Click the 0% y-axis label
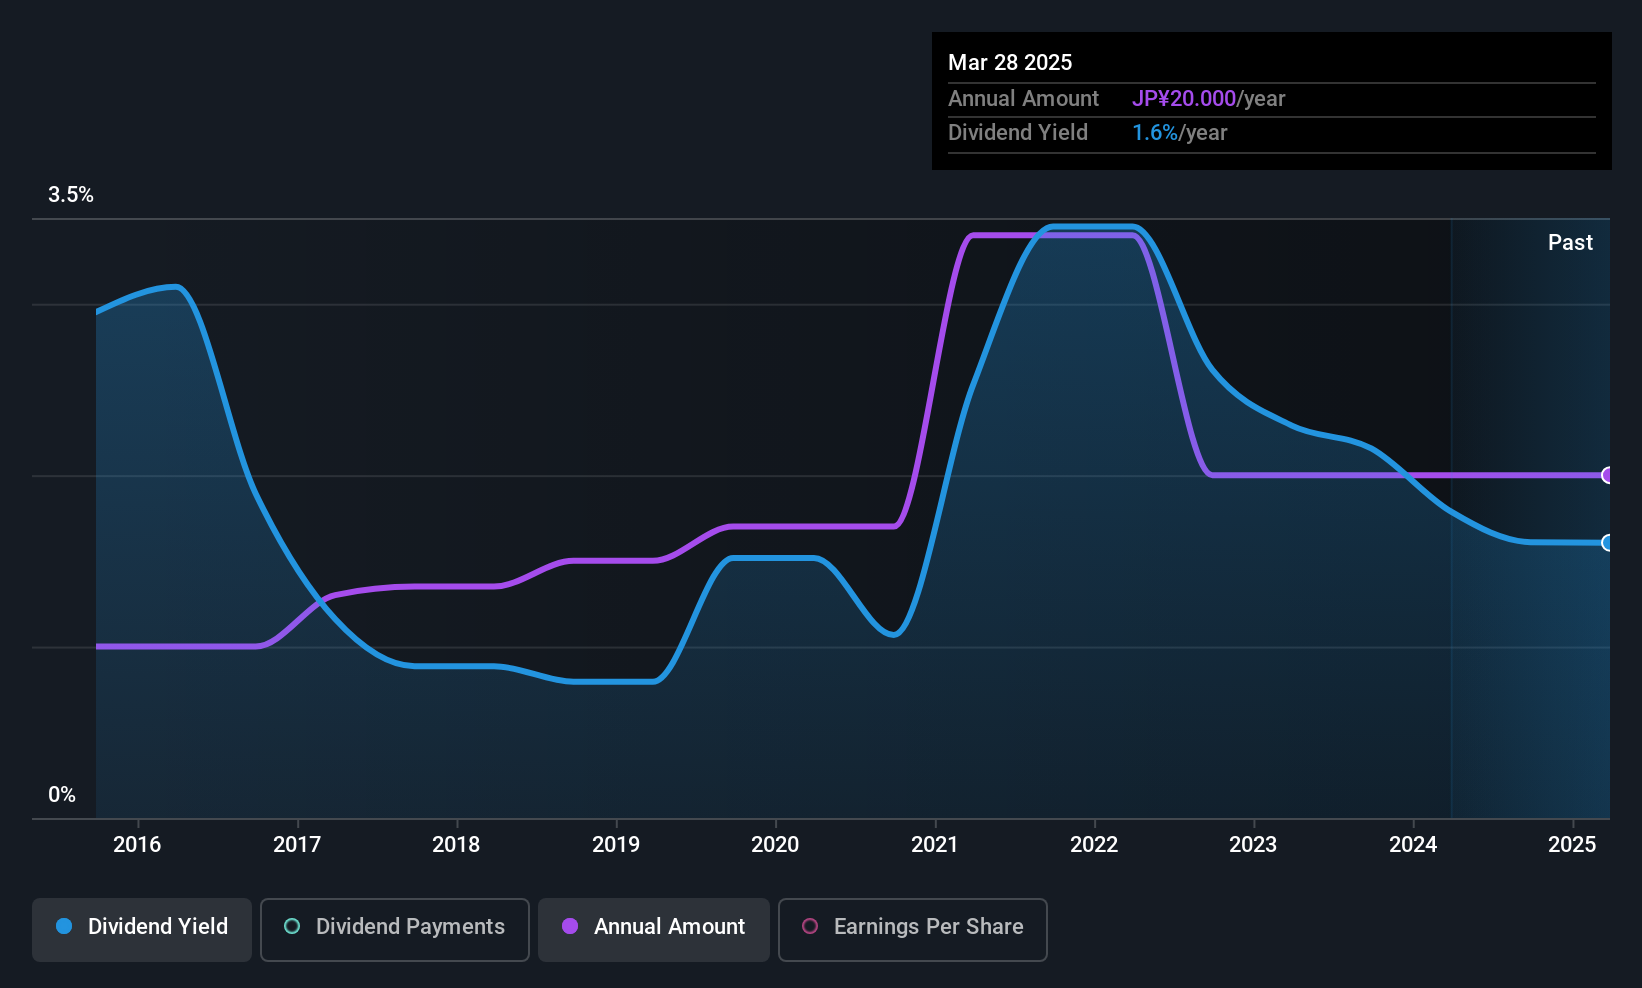 click(62, 795)
